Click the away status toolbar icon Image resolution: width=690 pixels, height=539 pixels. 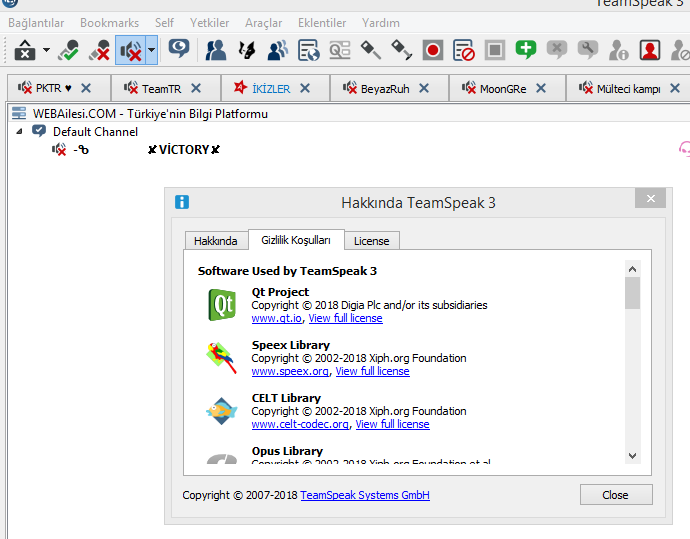click(25, 50)
